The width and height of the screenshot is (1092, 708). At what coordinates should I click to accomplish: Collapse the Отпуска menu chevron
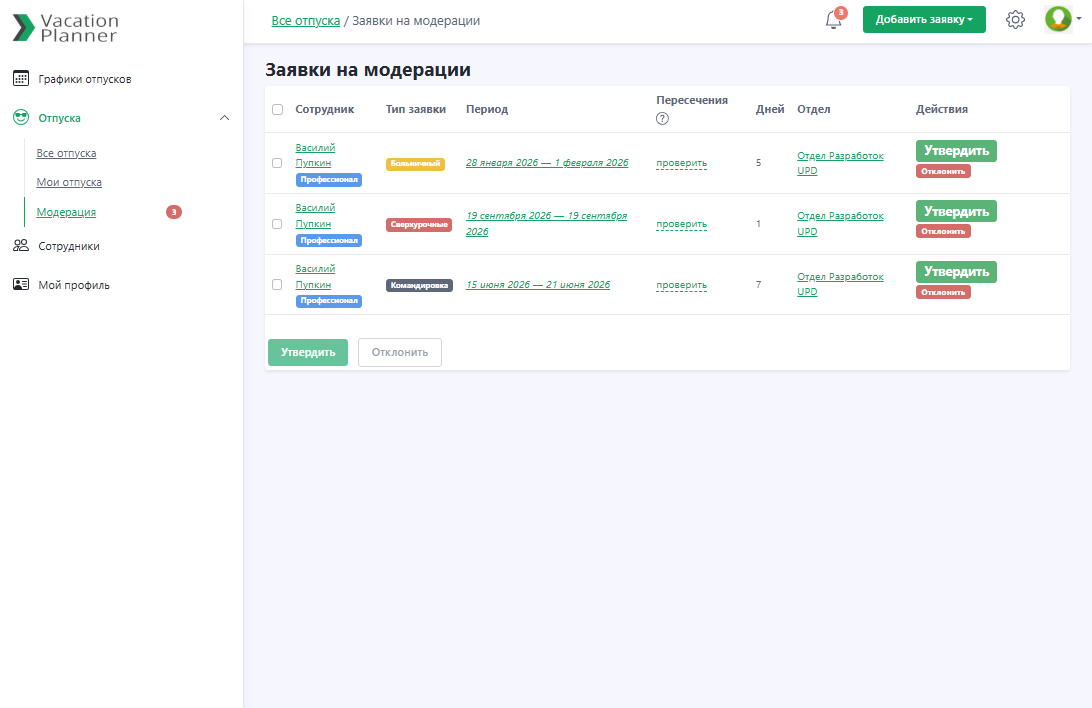(x=224, y=118)
